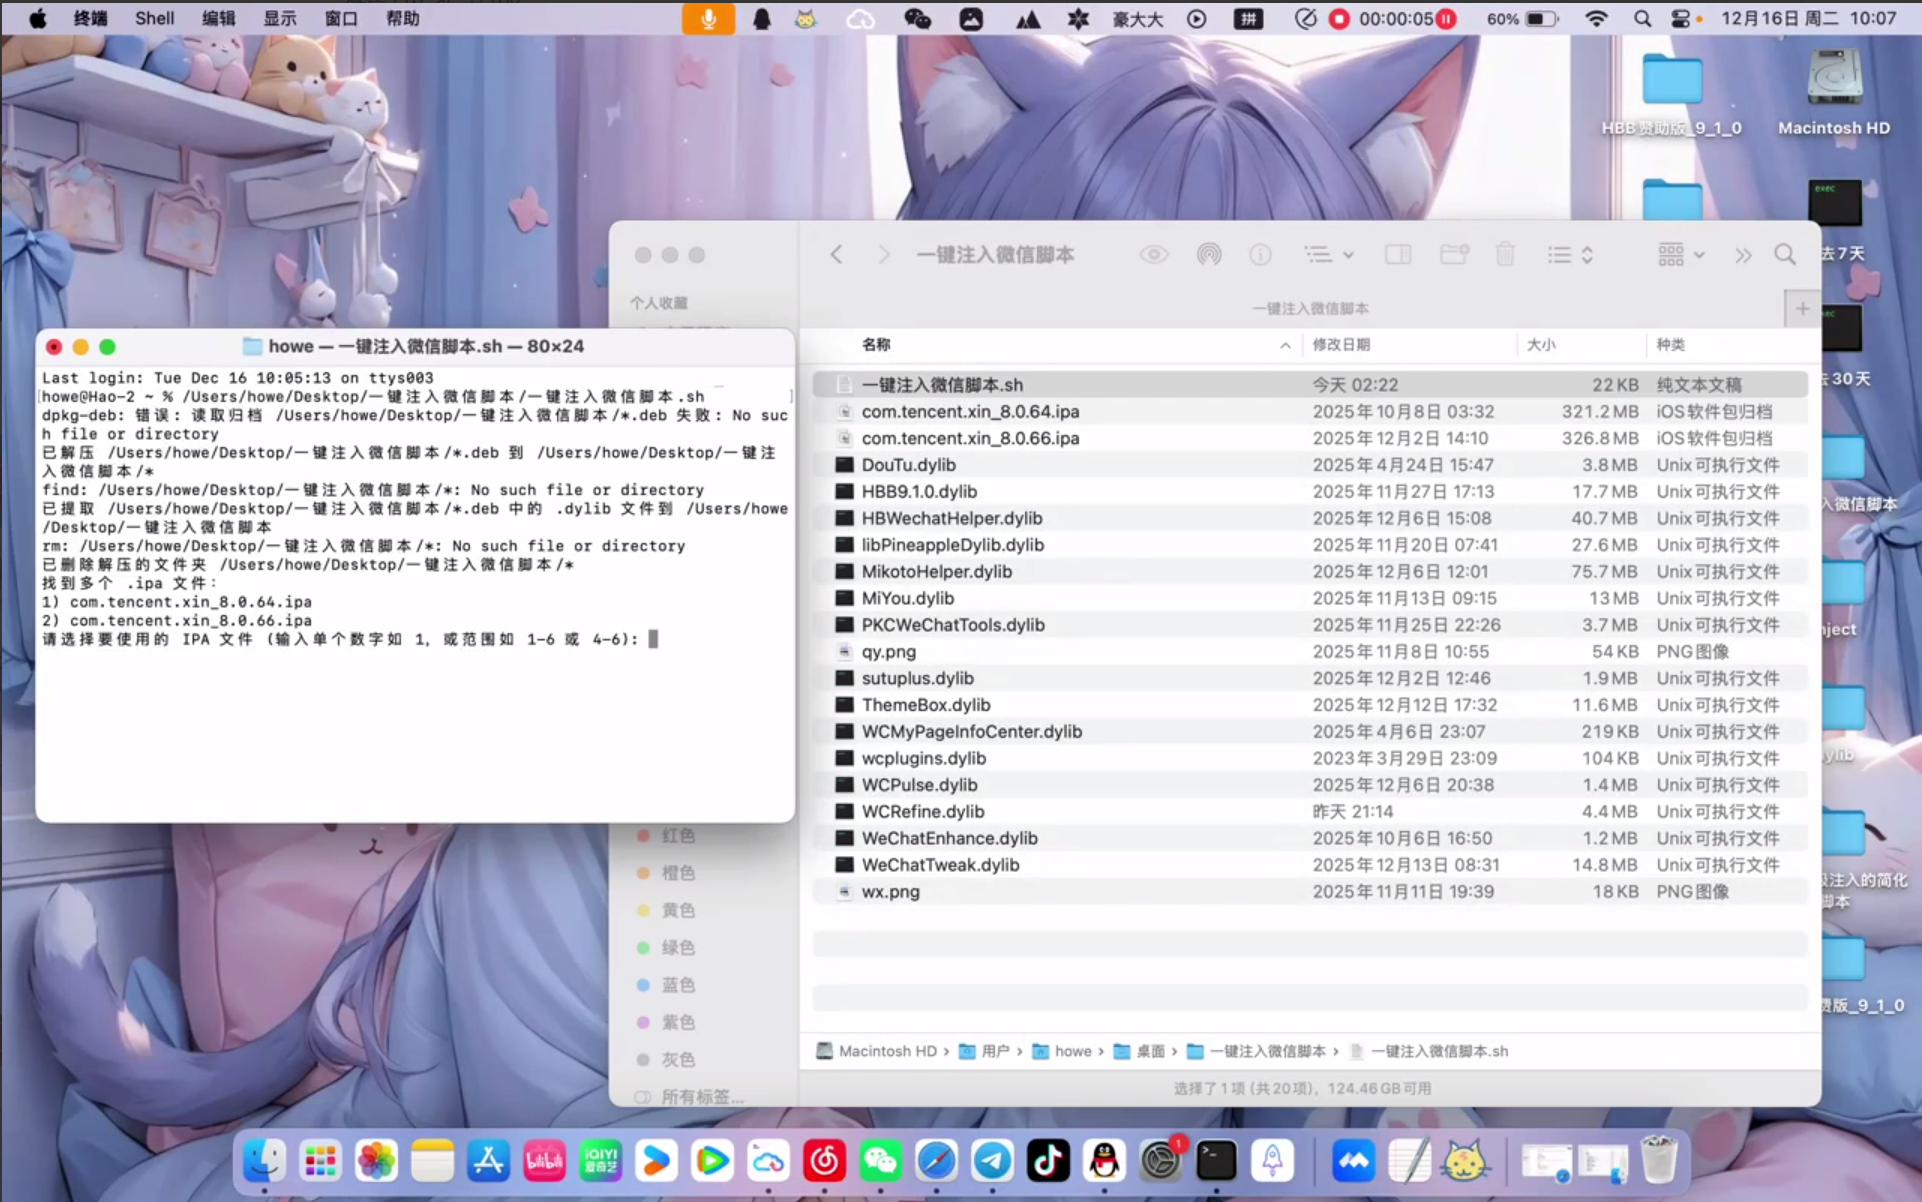This screenshot has height=1202, width=1922.
Task: Open Finder search magnifier icon
Action: [x=1785, y=255]
